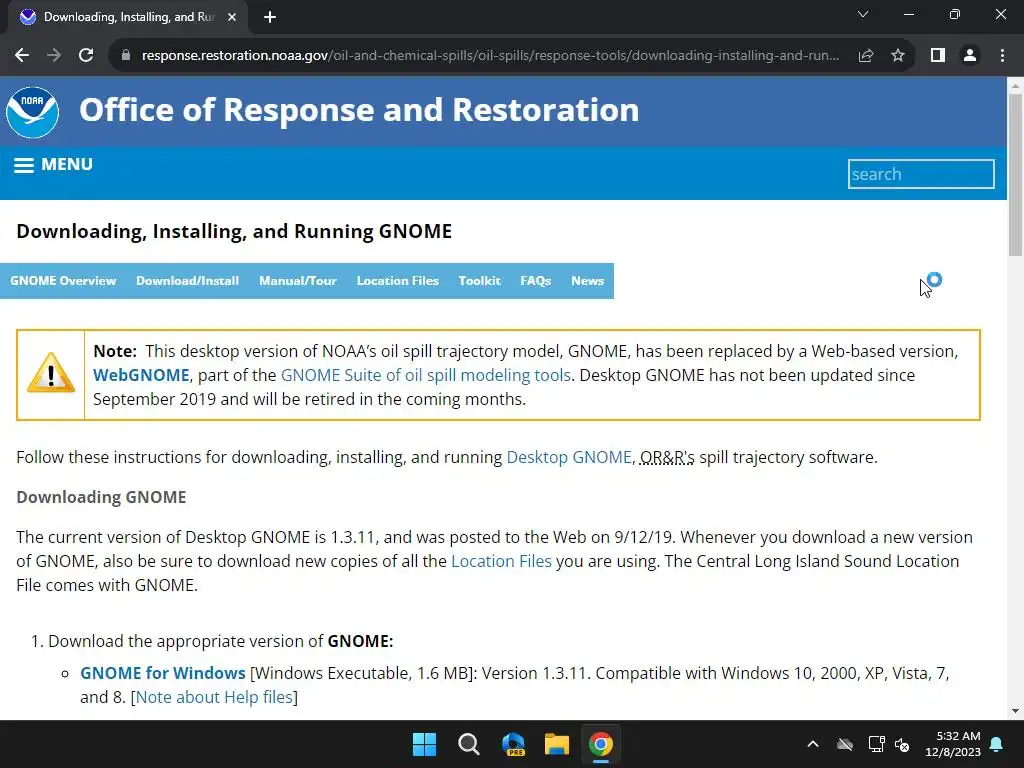Image resolution: width=1024 pixels, height=768 pixels.
Task: Open the network display tray icon
Action: coord(876,744)
